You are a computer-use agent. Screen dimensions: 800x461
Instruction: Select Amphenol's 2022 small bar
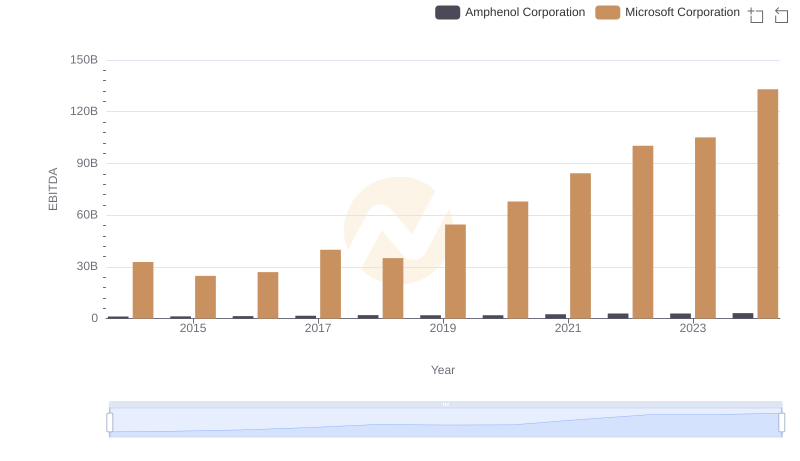(x=618, y=316)
